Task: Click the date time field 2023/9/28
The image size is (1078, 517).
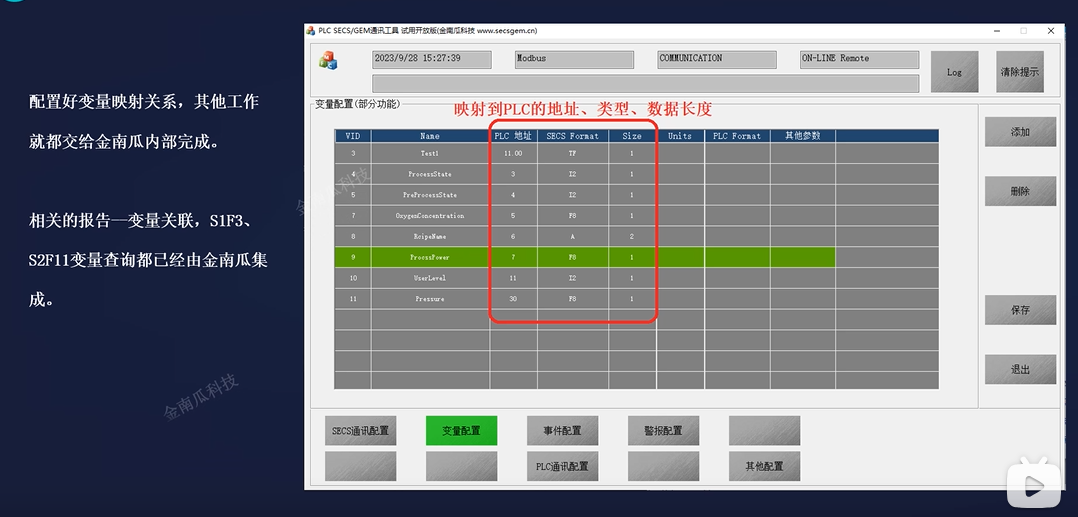Action: pyautogui.click(x=432, y=59)
